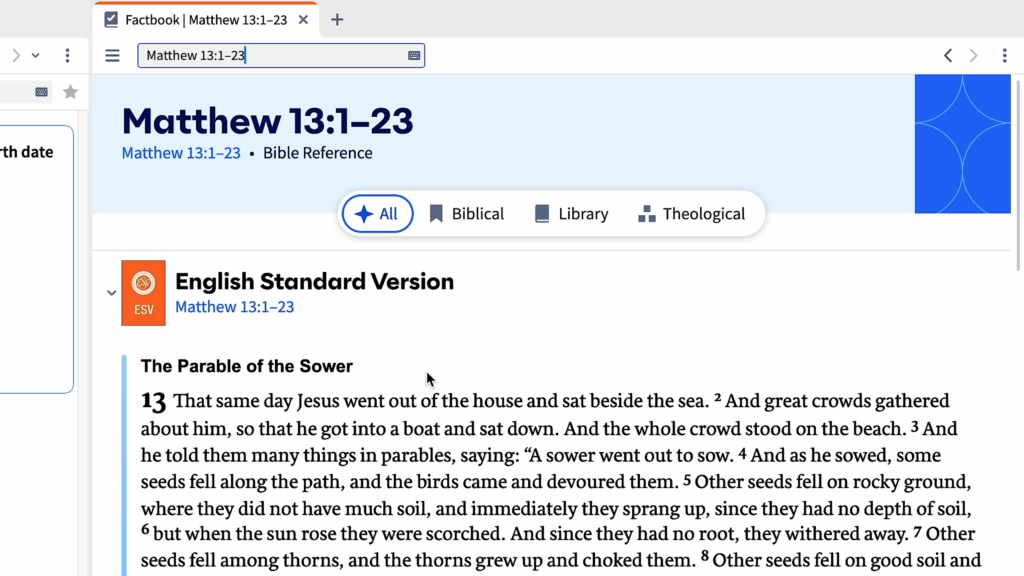The image size is (1024, 576).
Task: Switch to the Theological filter
Action: (691, 214)
